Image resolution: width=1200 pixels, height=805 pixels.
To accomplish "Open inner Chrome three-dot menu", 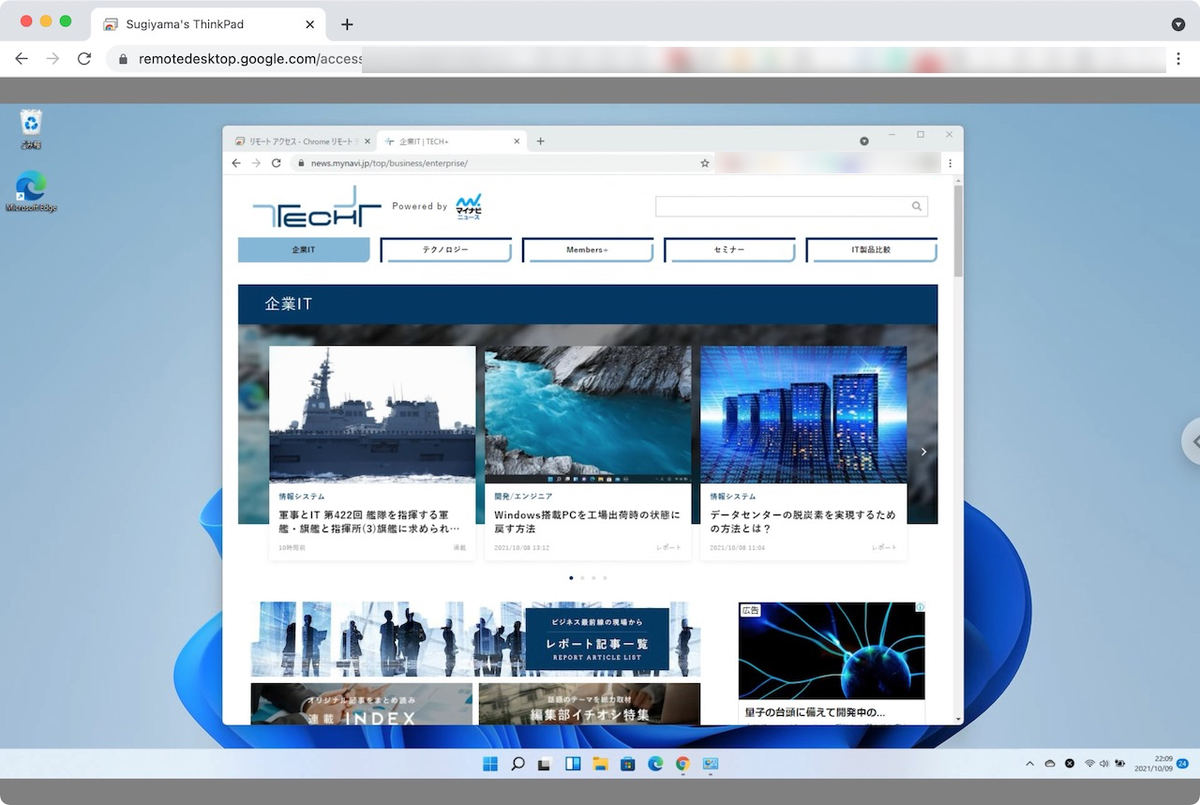I will point(950,163).
